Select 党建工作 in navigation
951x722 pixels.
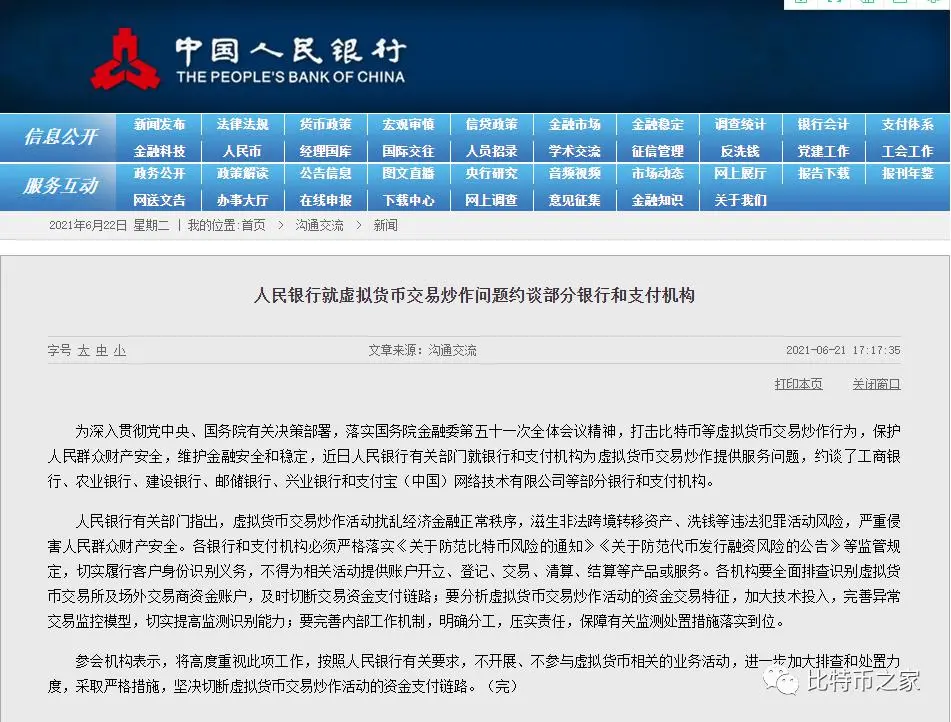(x=823, y=151)
